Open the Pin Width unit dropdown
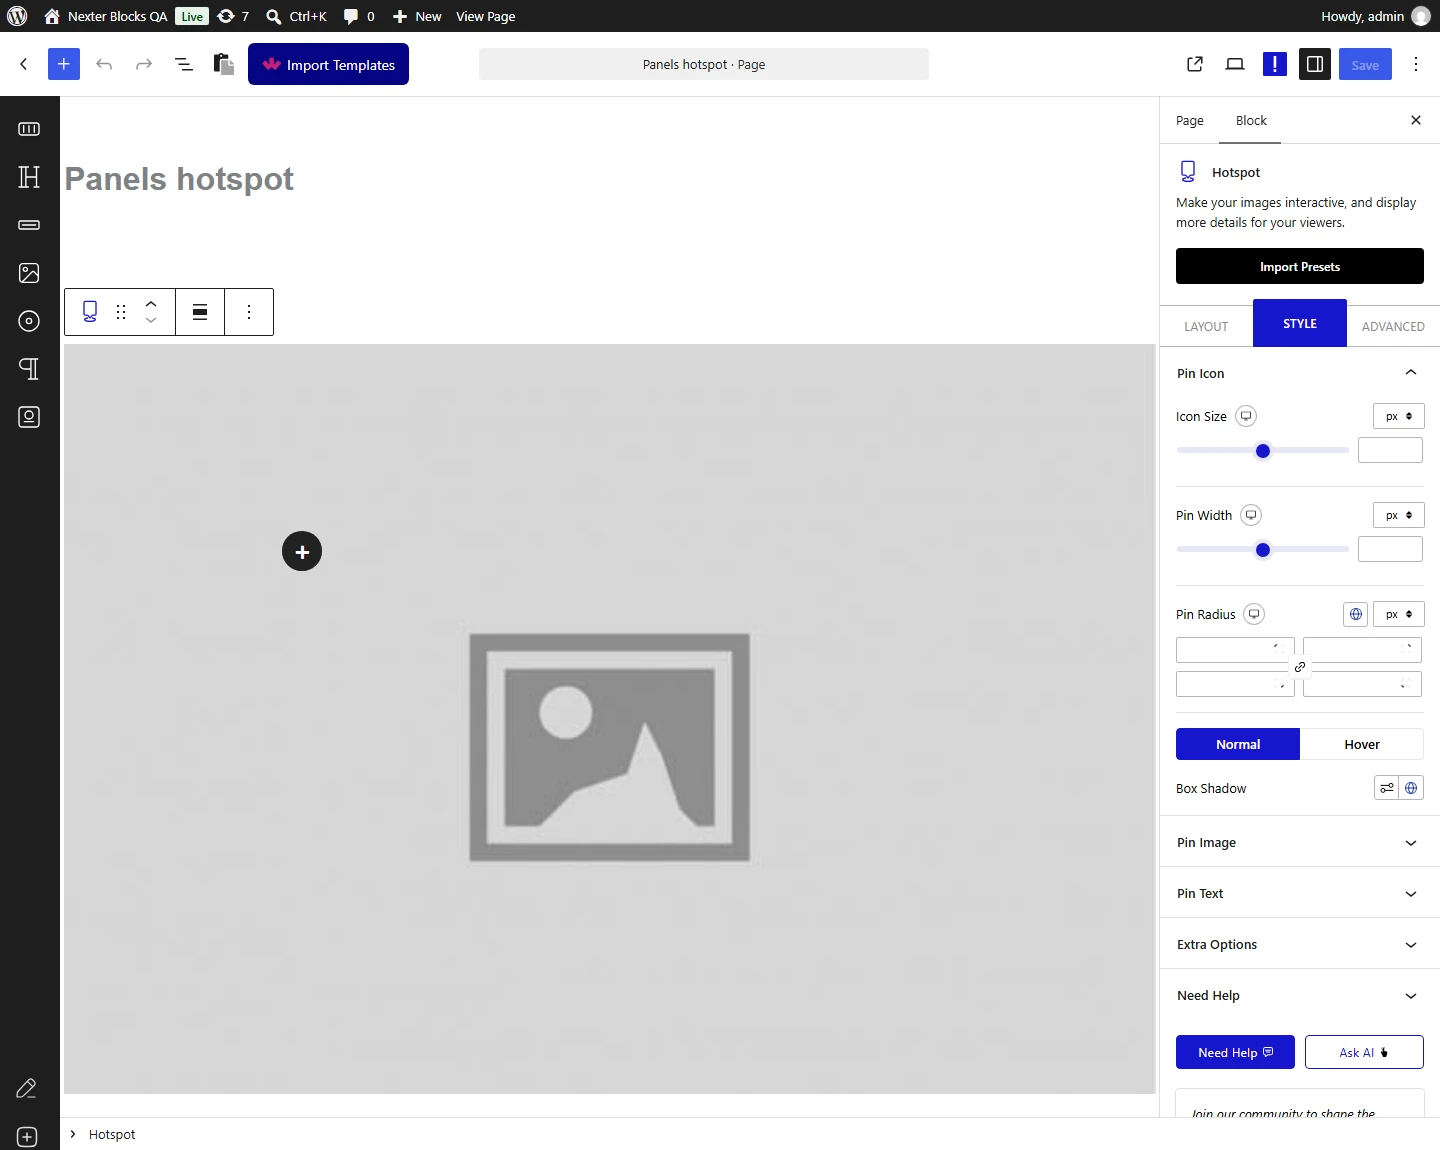 coord(1399,515)
